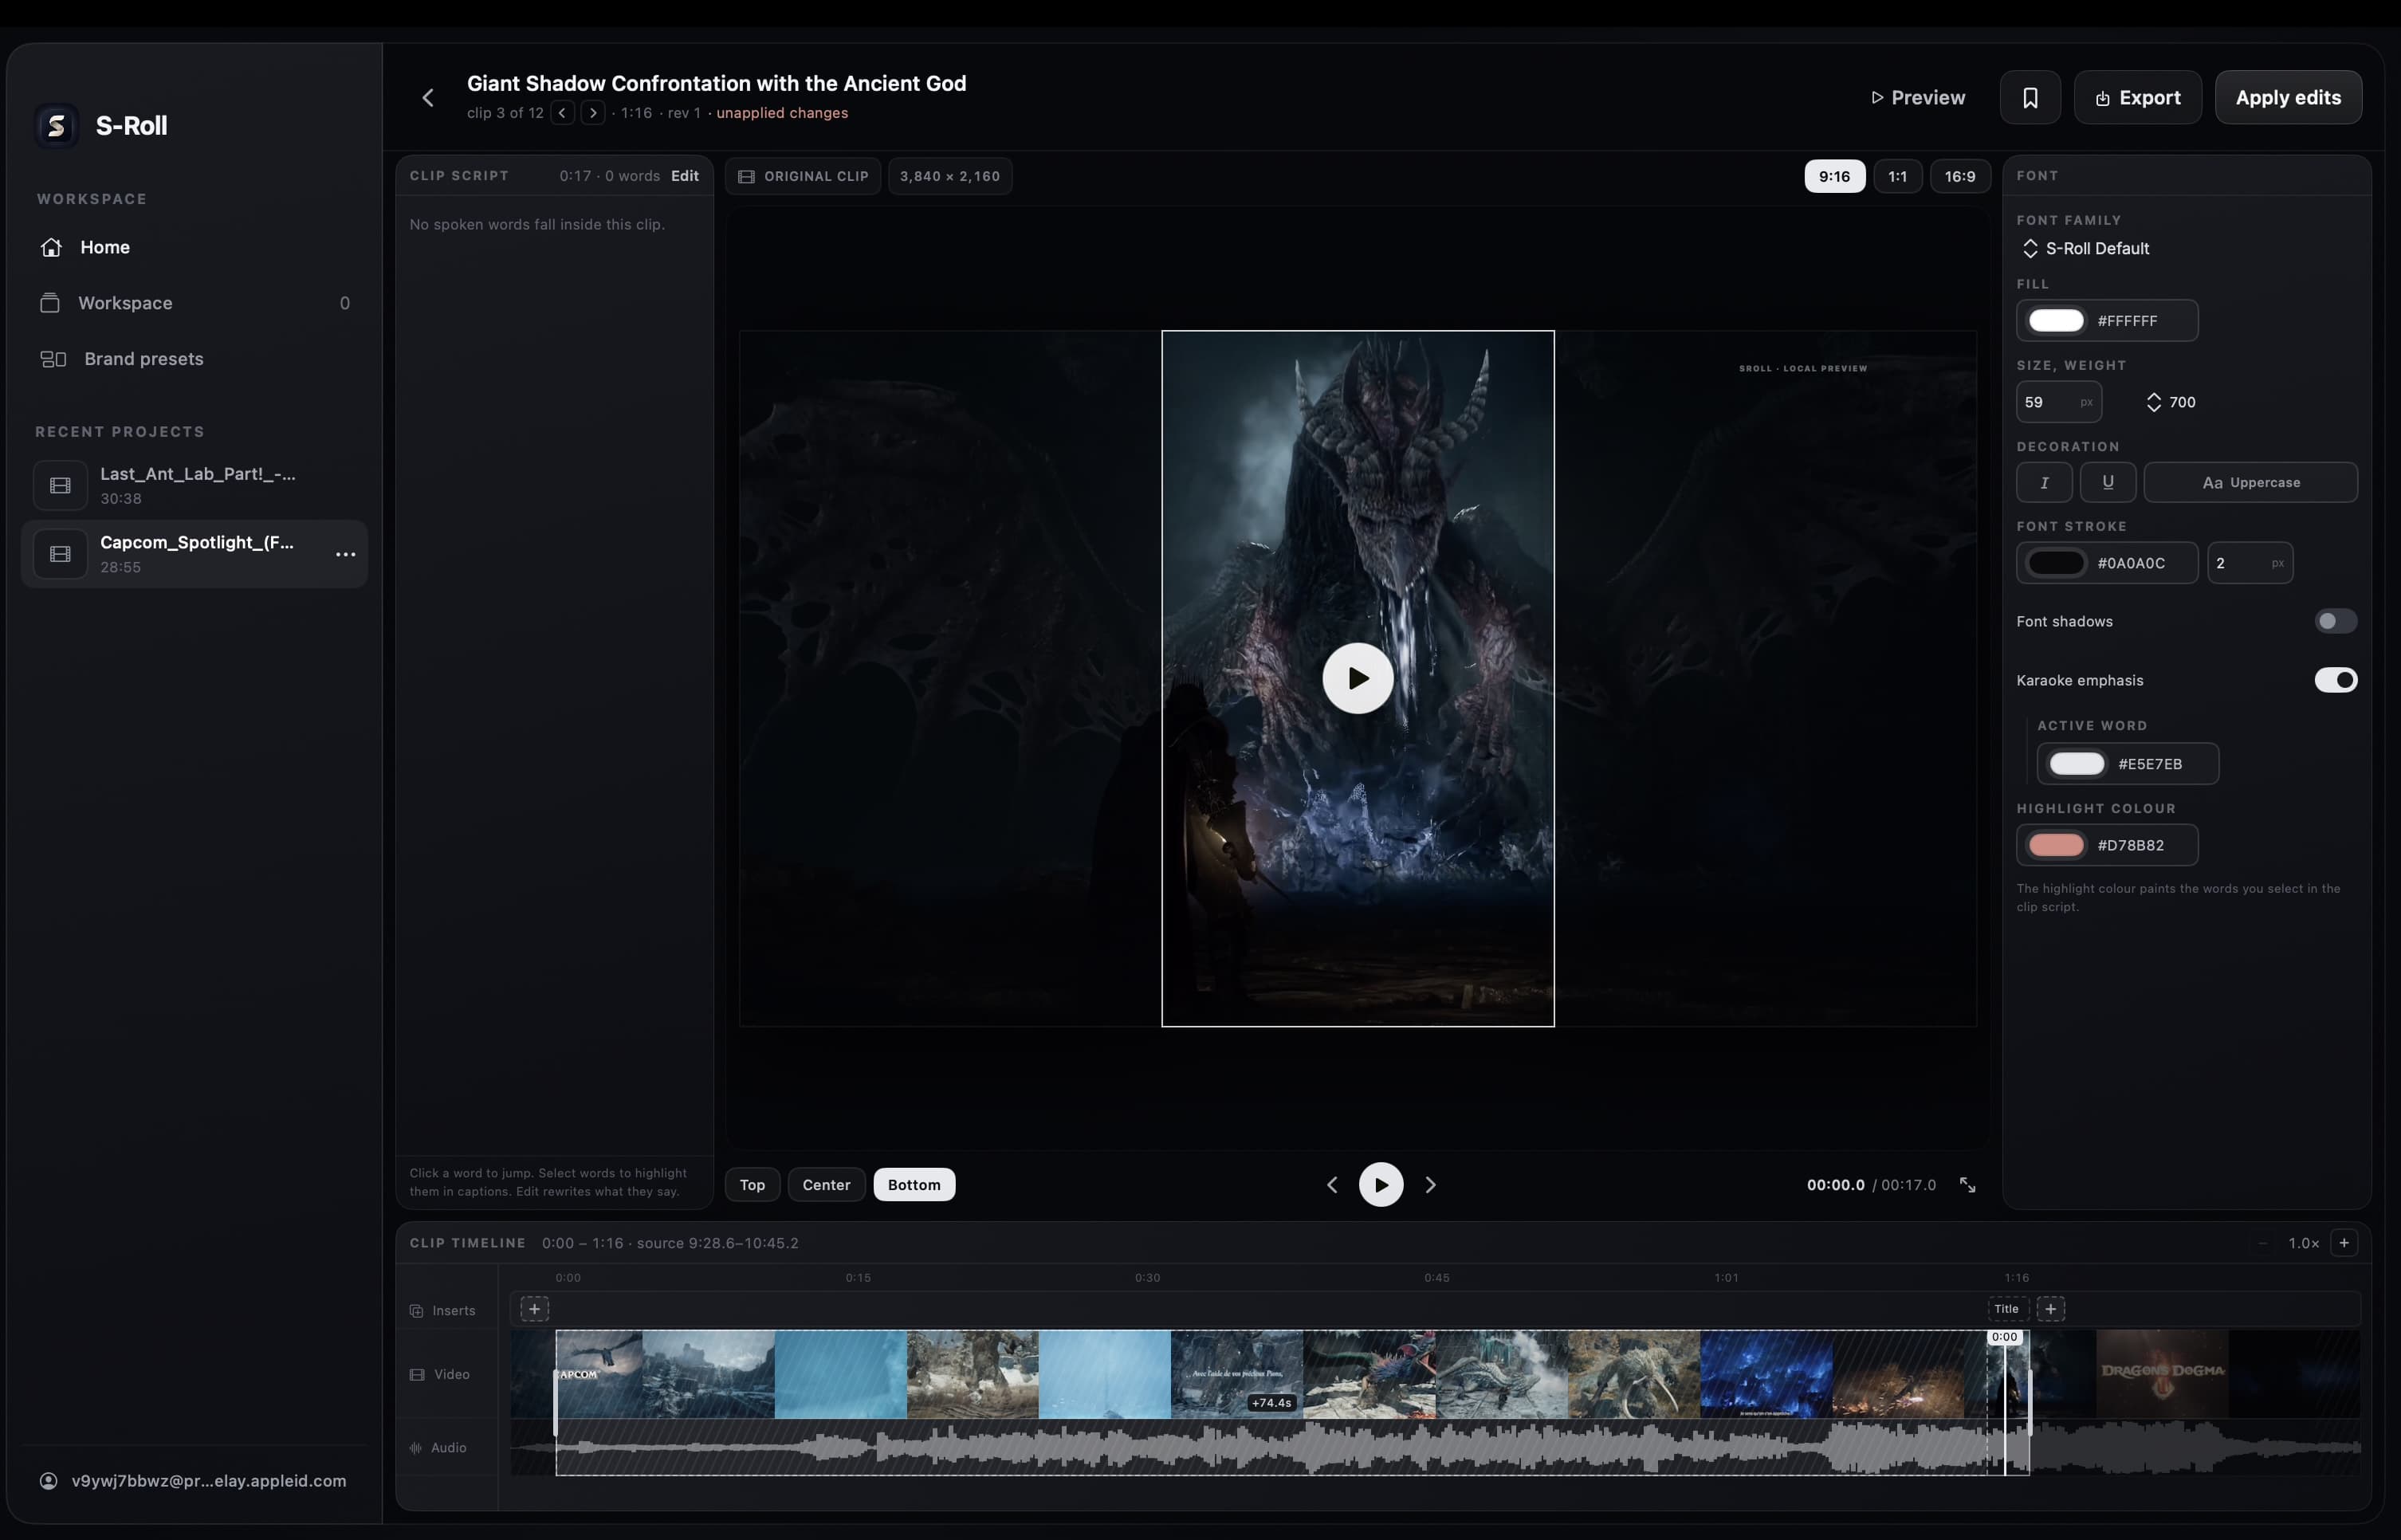
Task: Play video from the center overlay button
Action: coord(1357,678)
